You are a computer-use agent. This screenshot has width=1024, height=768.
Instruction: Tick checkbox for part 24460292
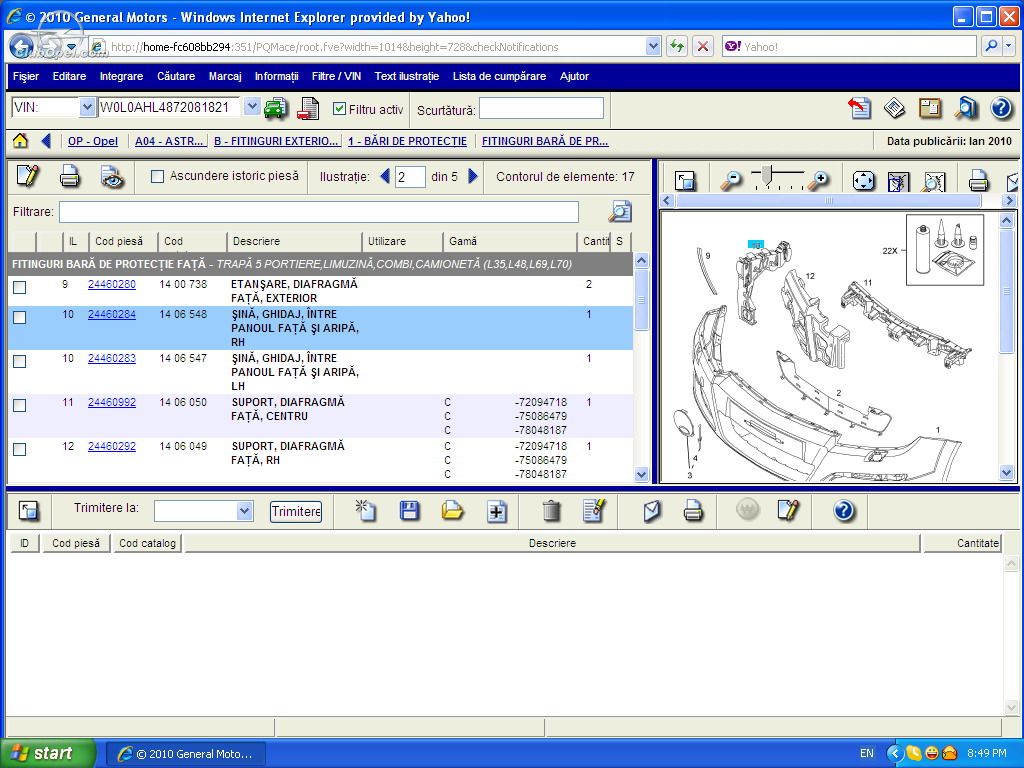[20, 449]
